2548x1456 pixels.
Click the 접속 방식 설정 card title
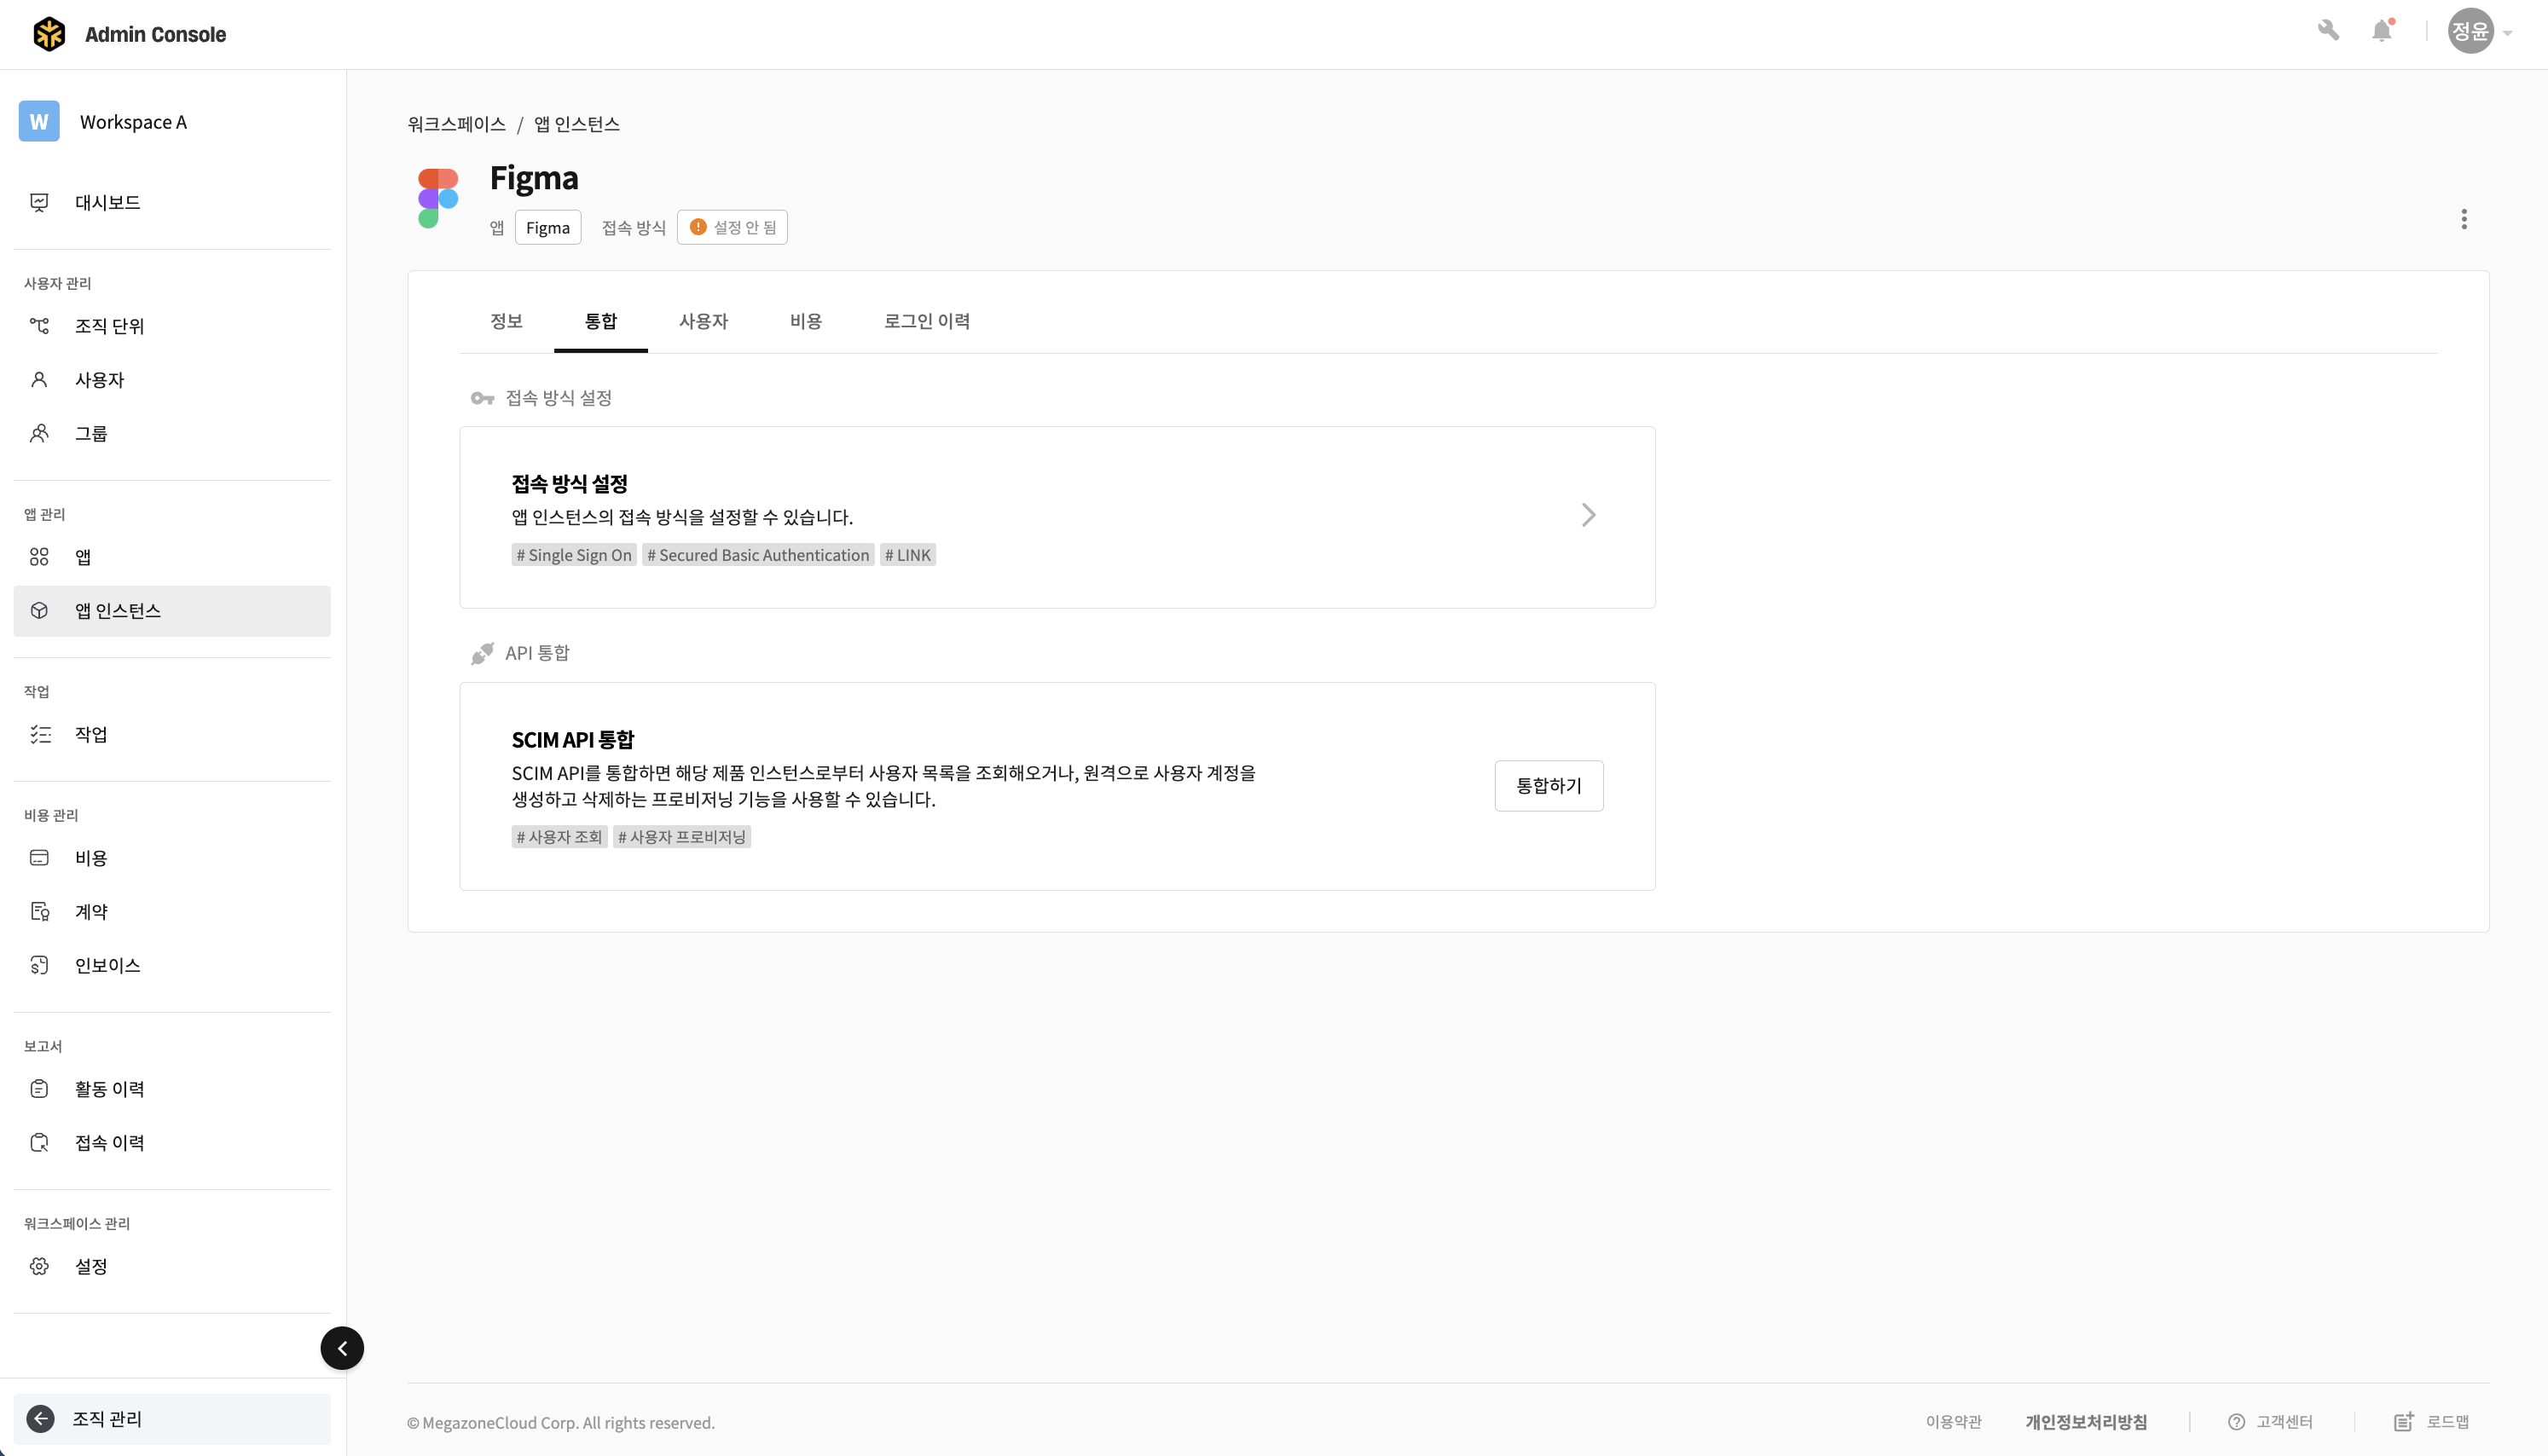pyautogui.click(x=570, y=484)
